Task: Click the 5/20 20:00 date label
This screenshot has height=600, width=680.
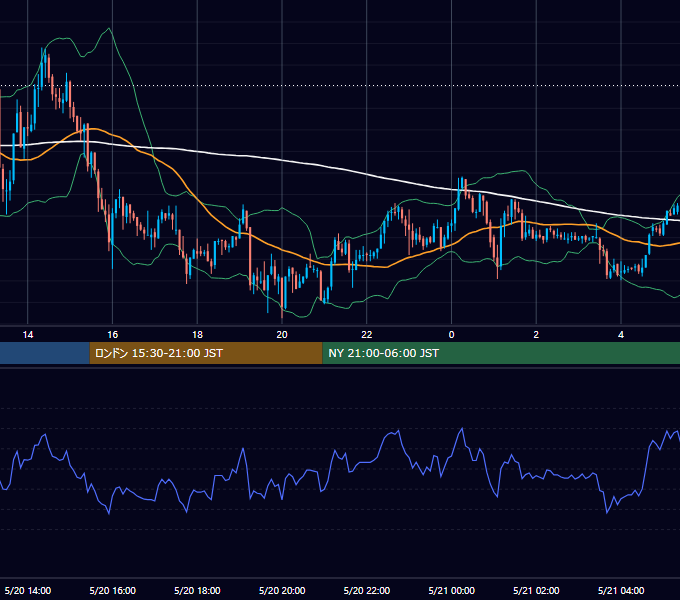Action: pos(282,590)
